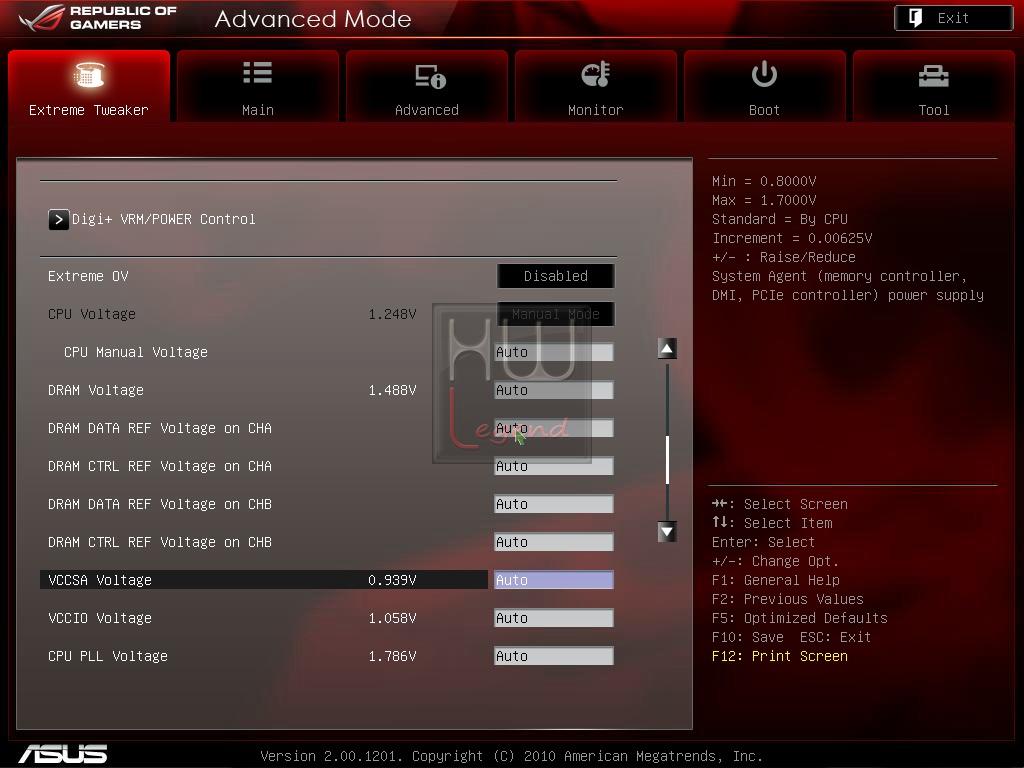The width and height of the screenshot is (1024, 768).
Task: Click the Advanced Mode title
Action: [x=313, y=19]
